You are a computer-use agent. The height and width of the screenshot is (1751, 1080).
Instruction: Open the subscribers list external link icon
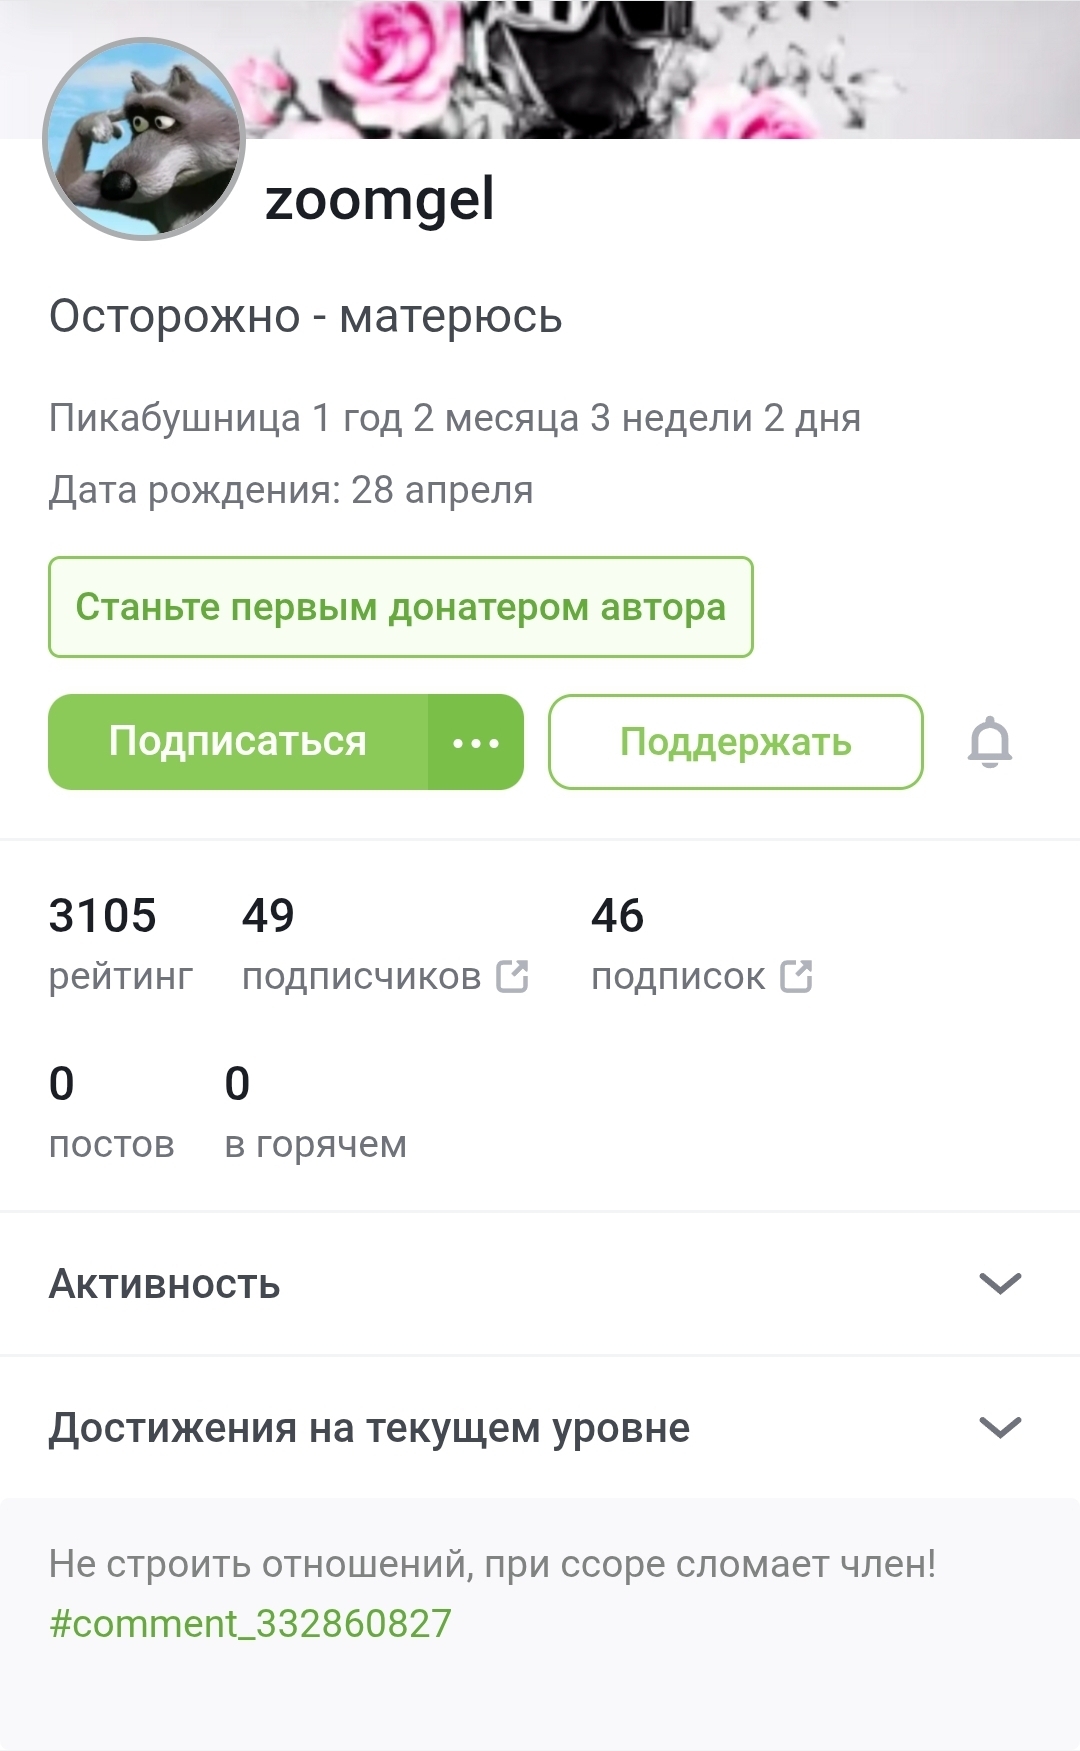[x=513, y=976]
